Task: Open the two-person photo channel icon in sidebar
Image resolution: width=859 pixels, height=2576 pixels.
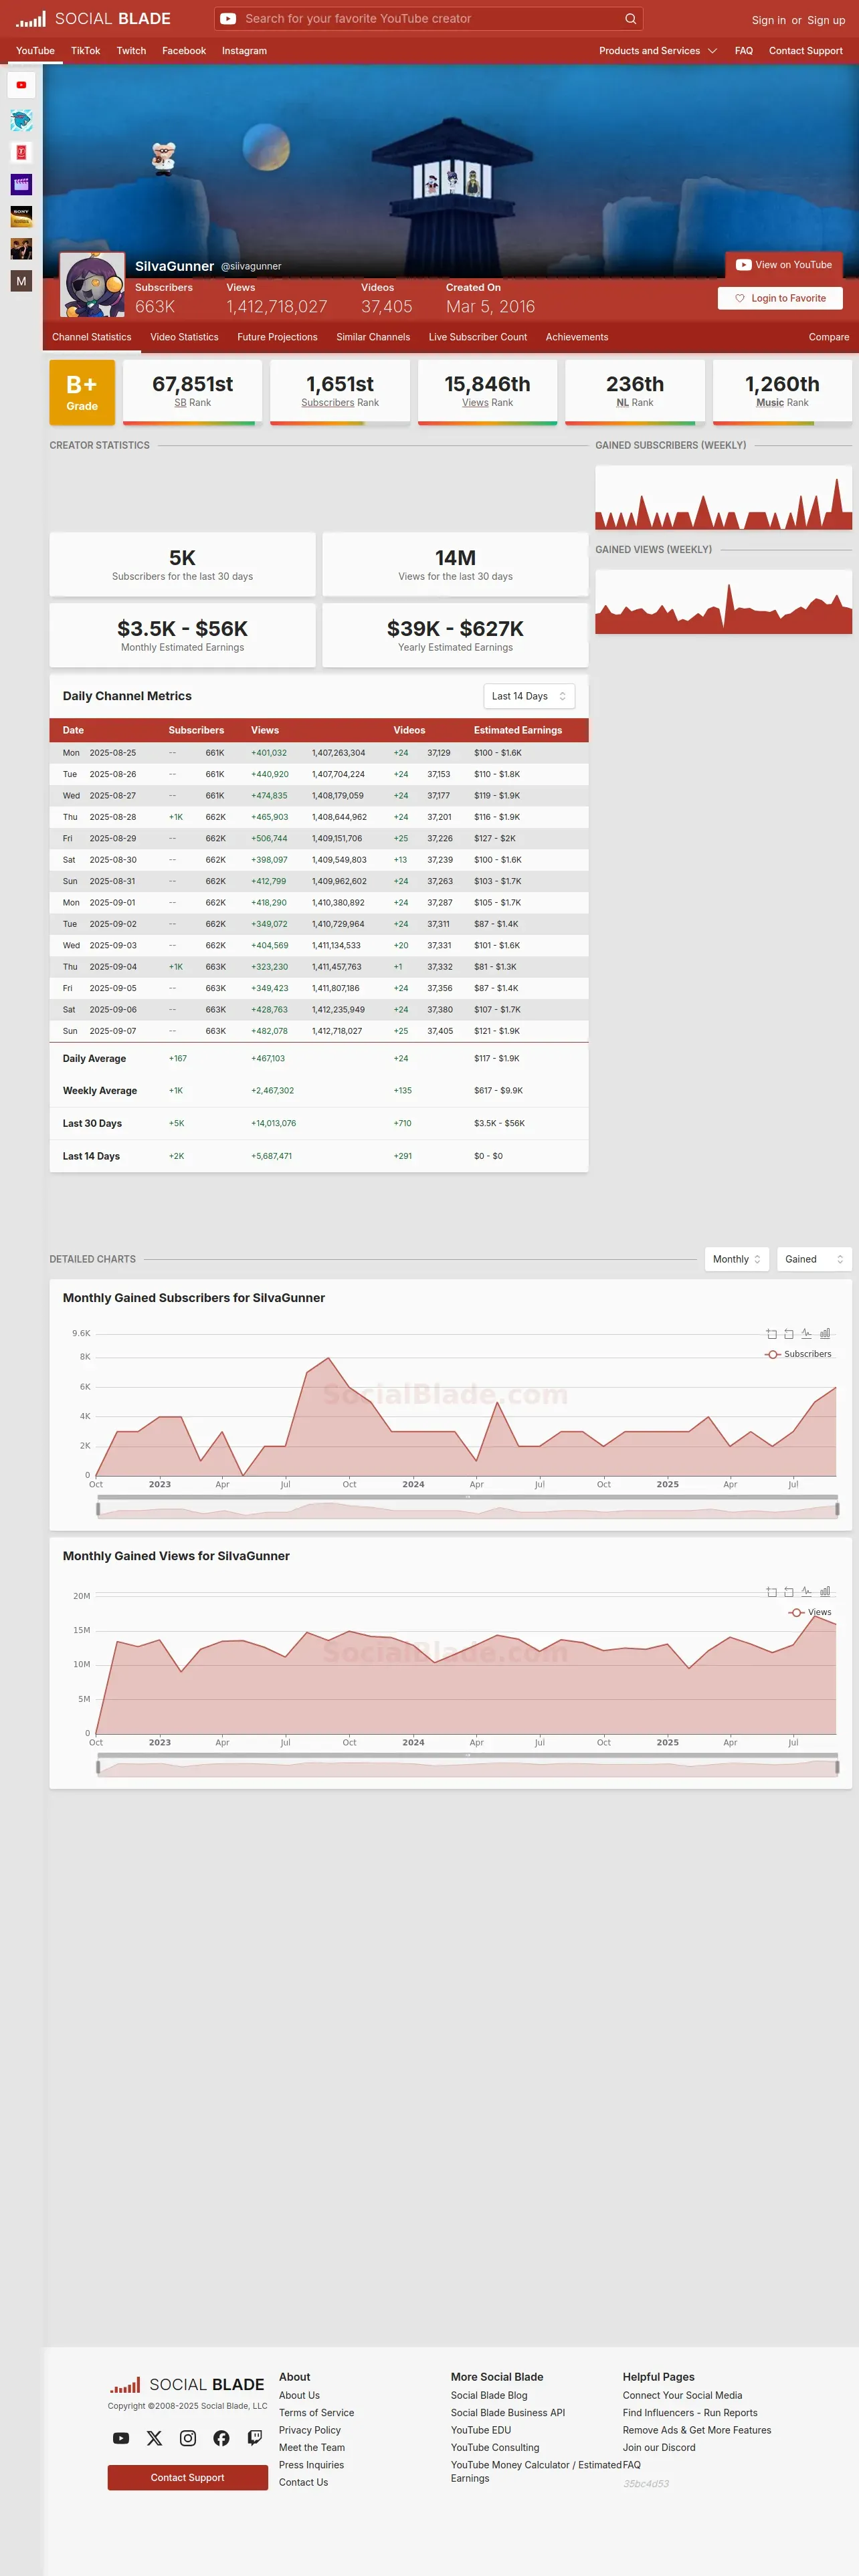Action: 21,249
